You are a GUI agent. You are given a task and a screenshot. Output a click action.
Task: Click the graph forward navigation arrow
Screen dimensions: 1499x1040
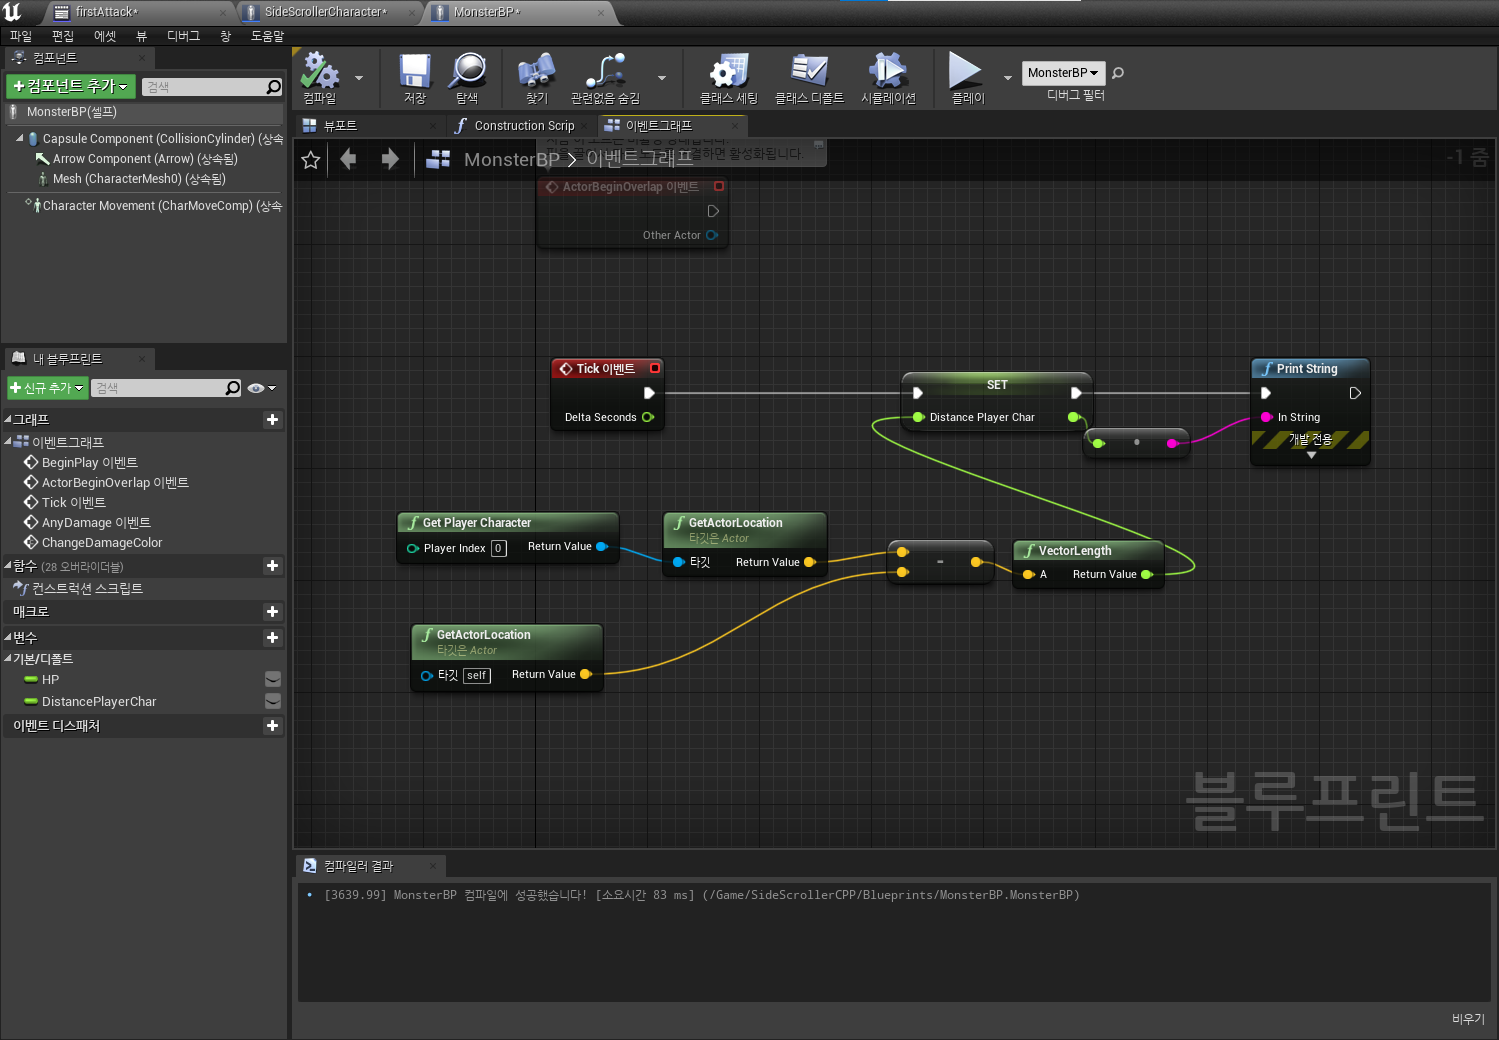tap(390, 159)
